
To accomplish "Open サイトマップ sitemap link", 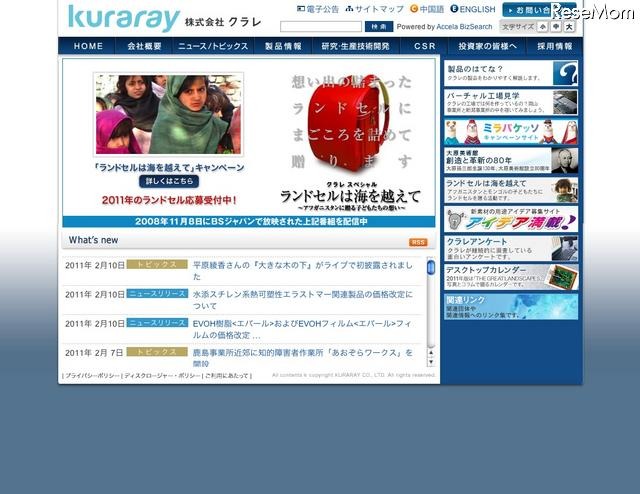I will 376,9.
